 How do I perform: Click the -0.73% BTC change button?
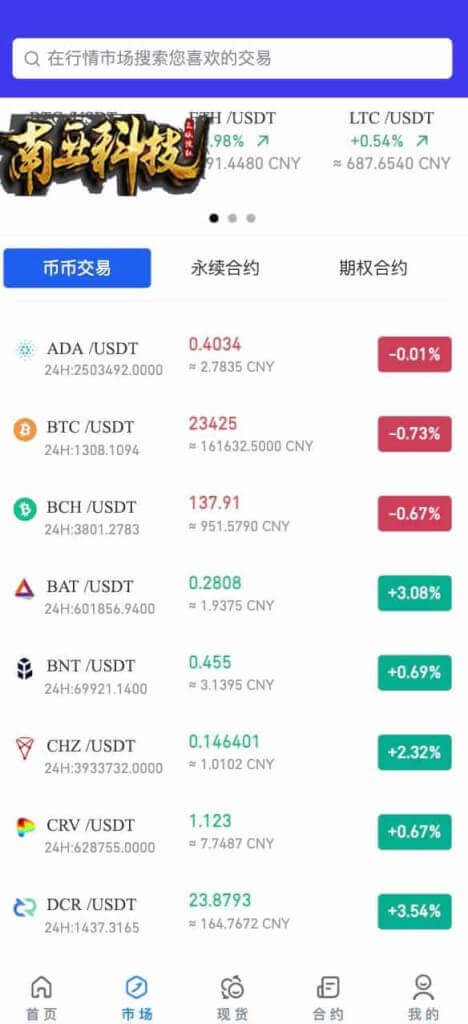click(414, 434)
